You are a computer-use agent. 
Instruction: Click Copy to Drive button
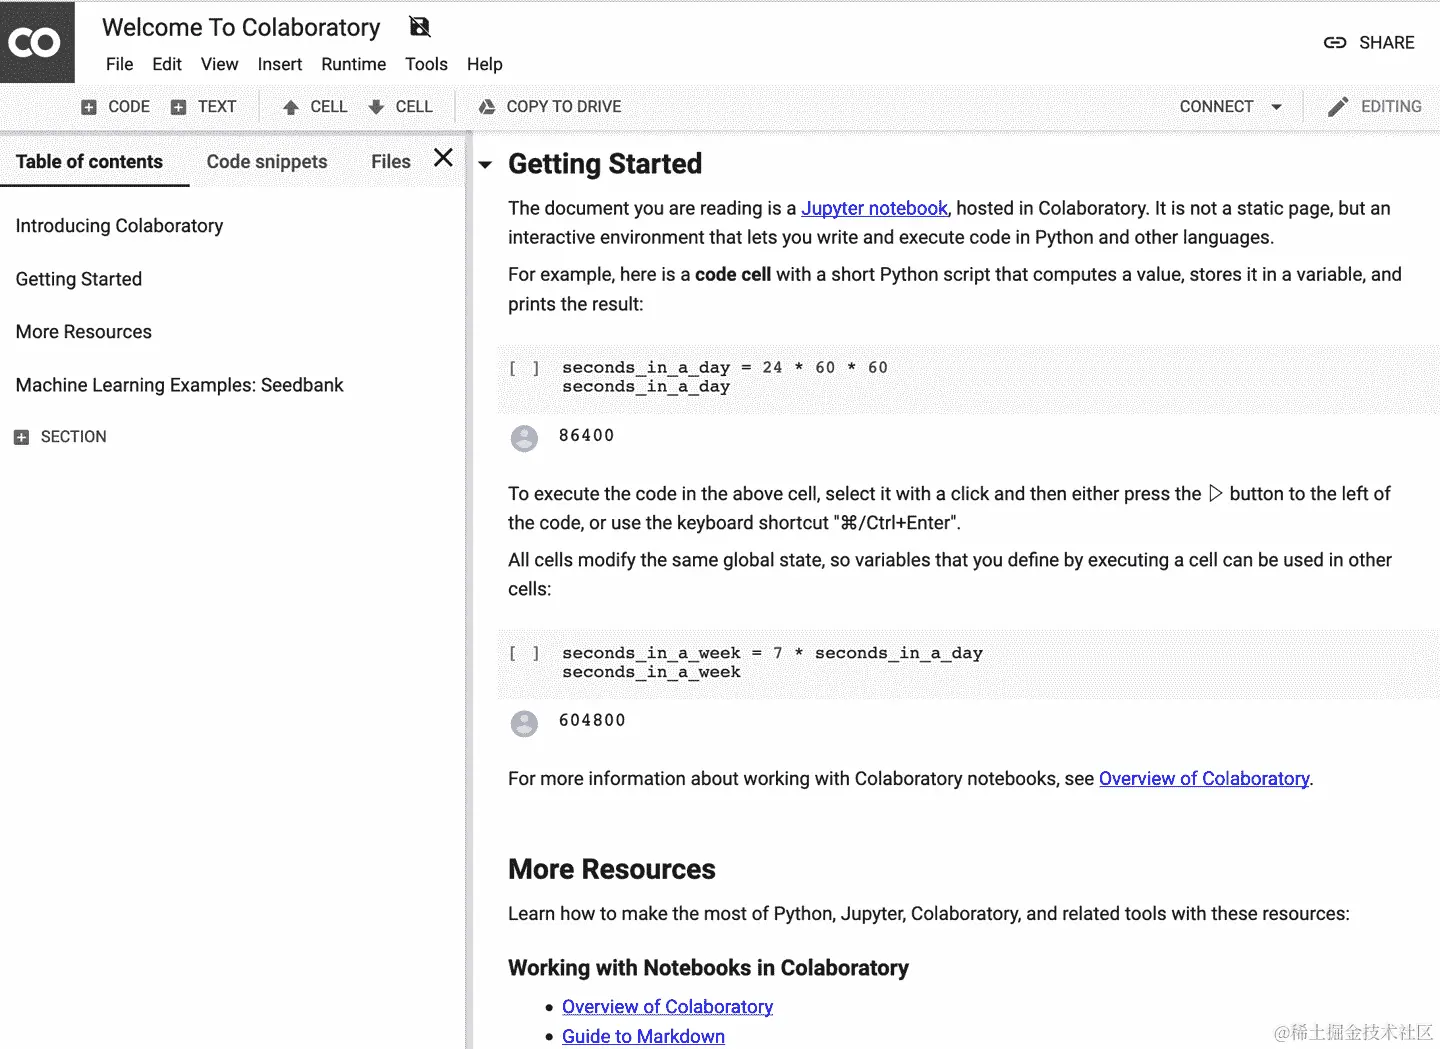tap(549, 107)
